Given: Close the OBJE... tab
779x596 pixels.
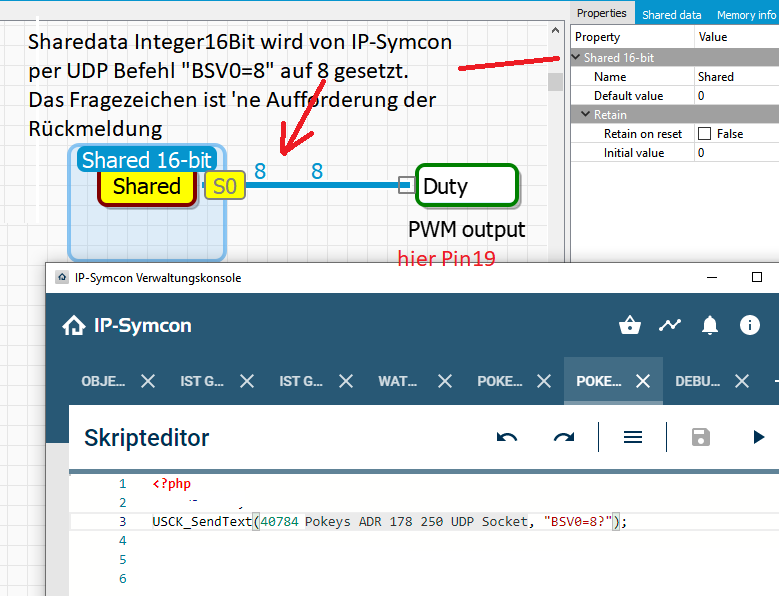Looking at the screenshot, I should click(x=148, y=381).
